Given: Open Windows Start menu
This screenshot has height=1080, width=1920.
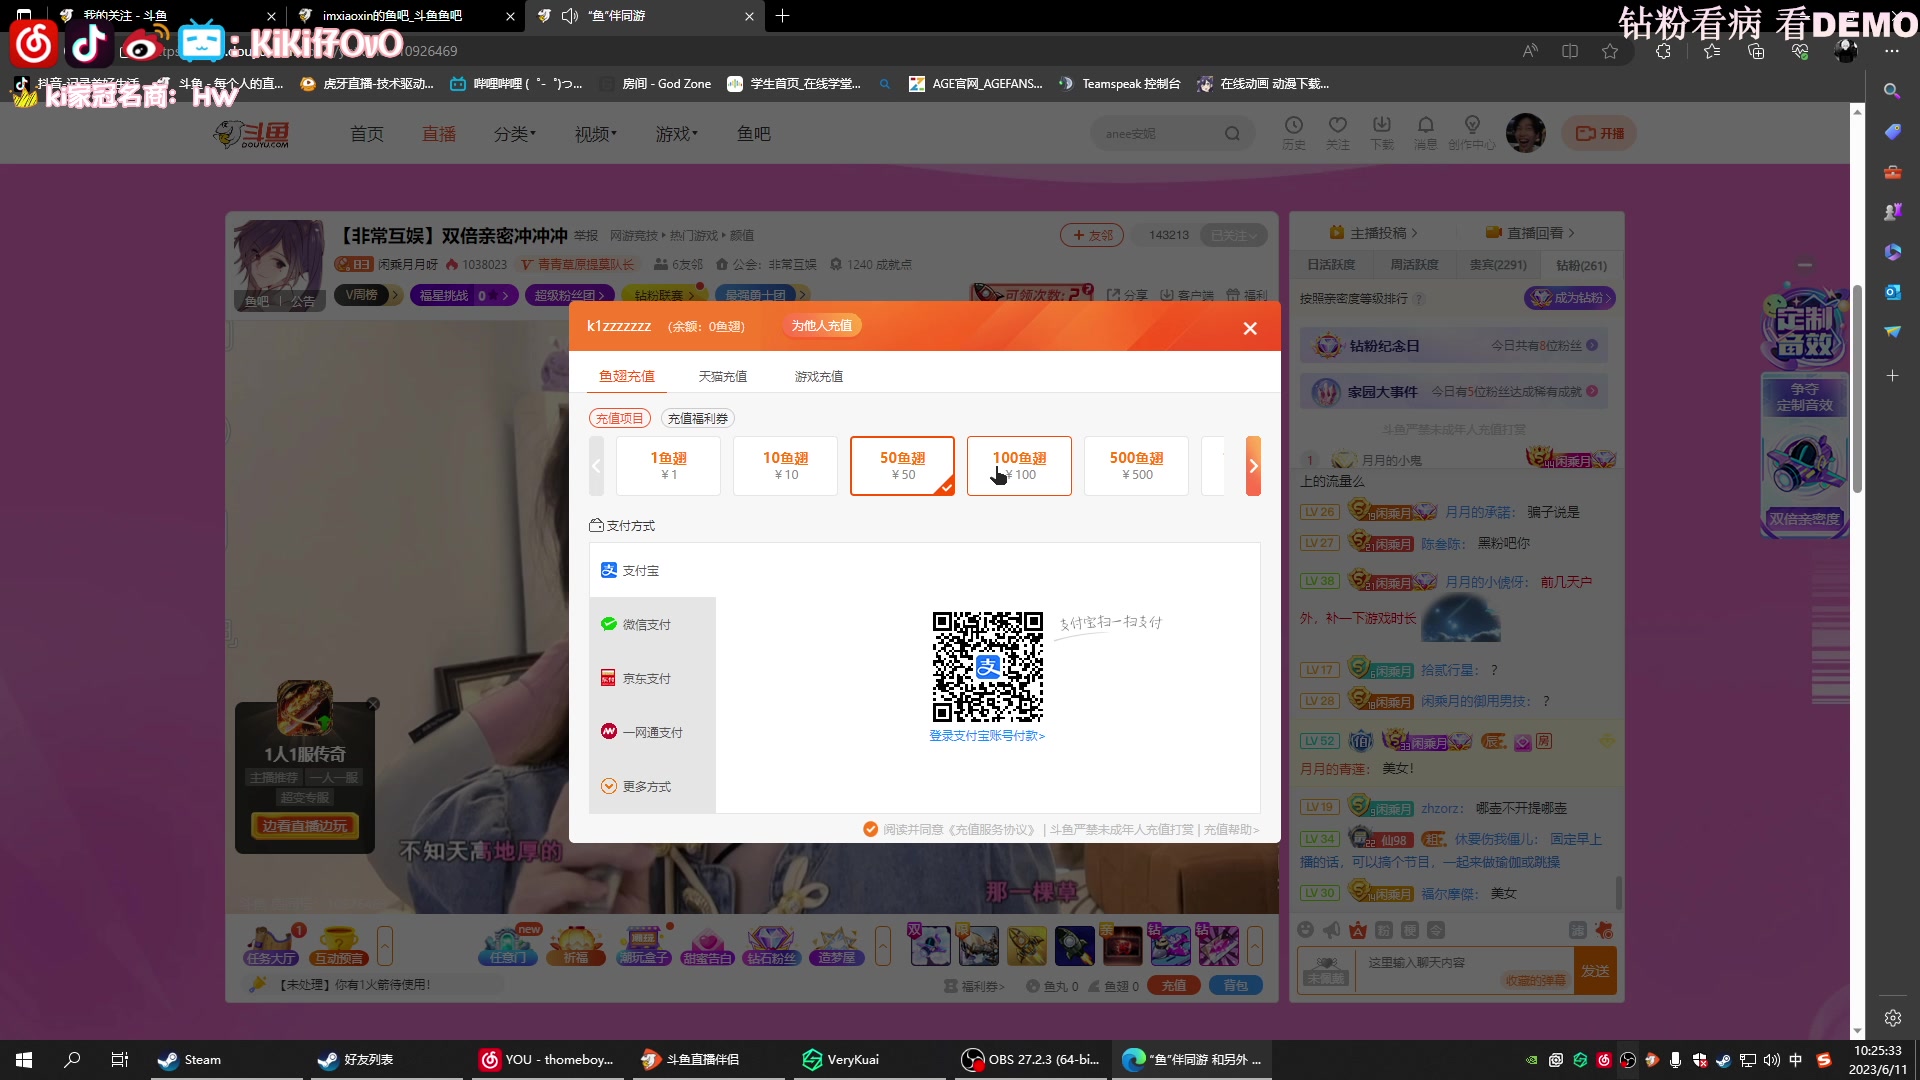Looking at the screenshot, I should pos(24,1060).
